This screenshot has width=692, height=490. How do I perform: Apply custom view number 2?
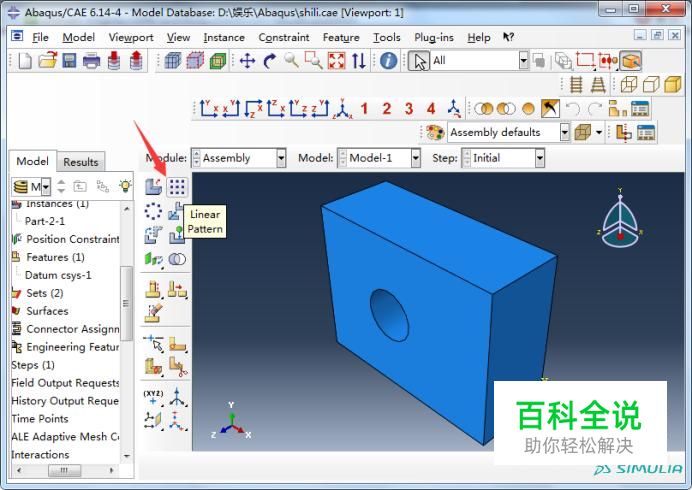(x=387, y=109)
